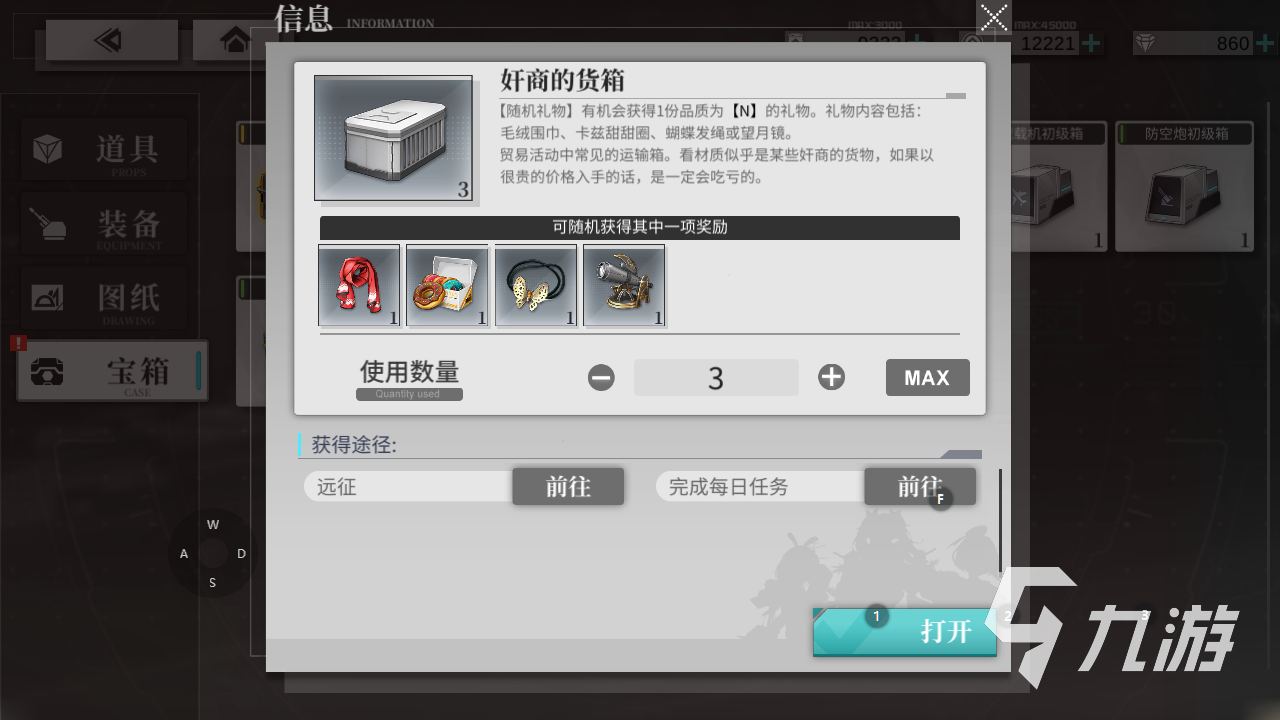The width and height of the screenshot is (1280, 720).
Task: Decrease use quantity with minus icon
Action: click(601, 378)
